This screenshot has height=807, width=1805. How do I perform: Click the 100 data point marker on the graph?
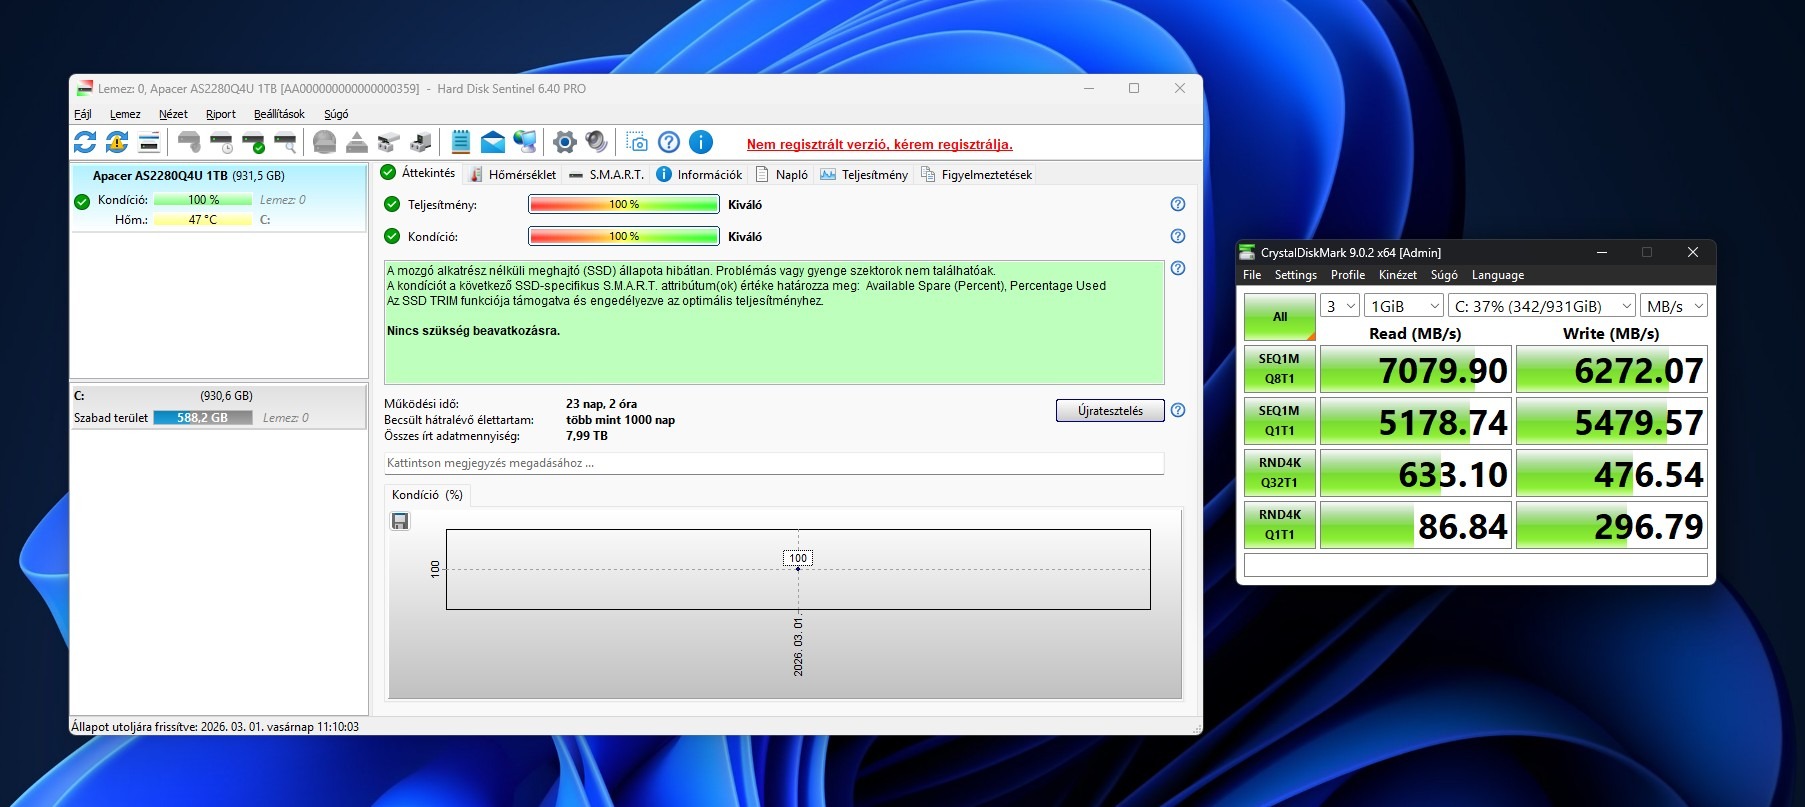pyautogui.click(x=798, y=569)
